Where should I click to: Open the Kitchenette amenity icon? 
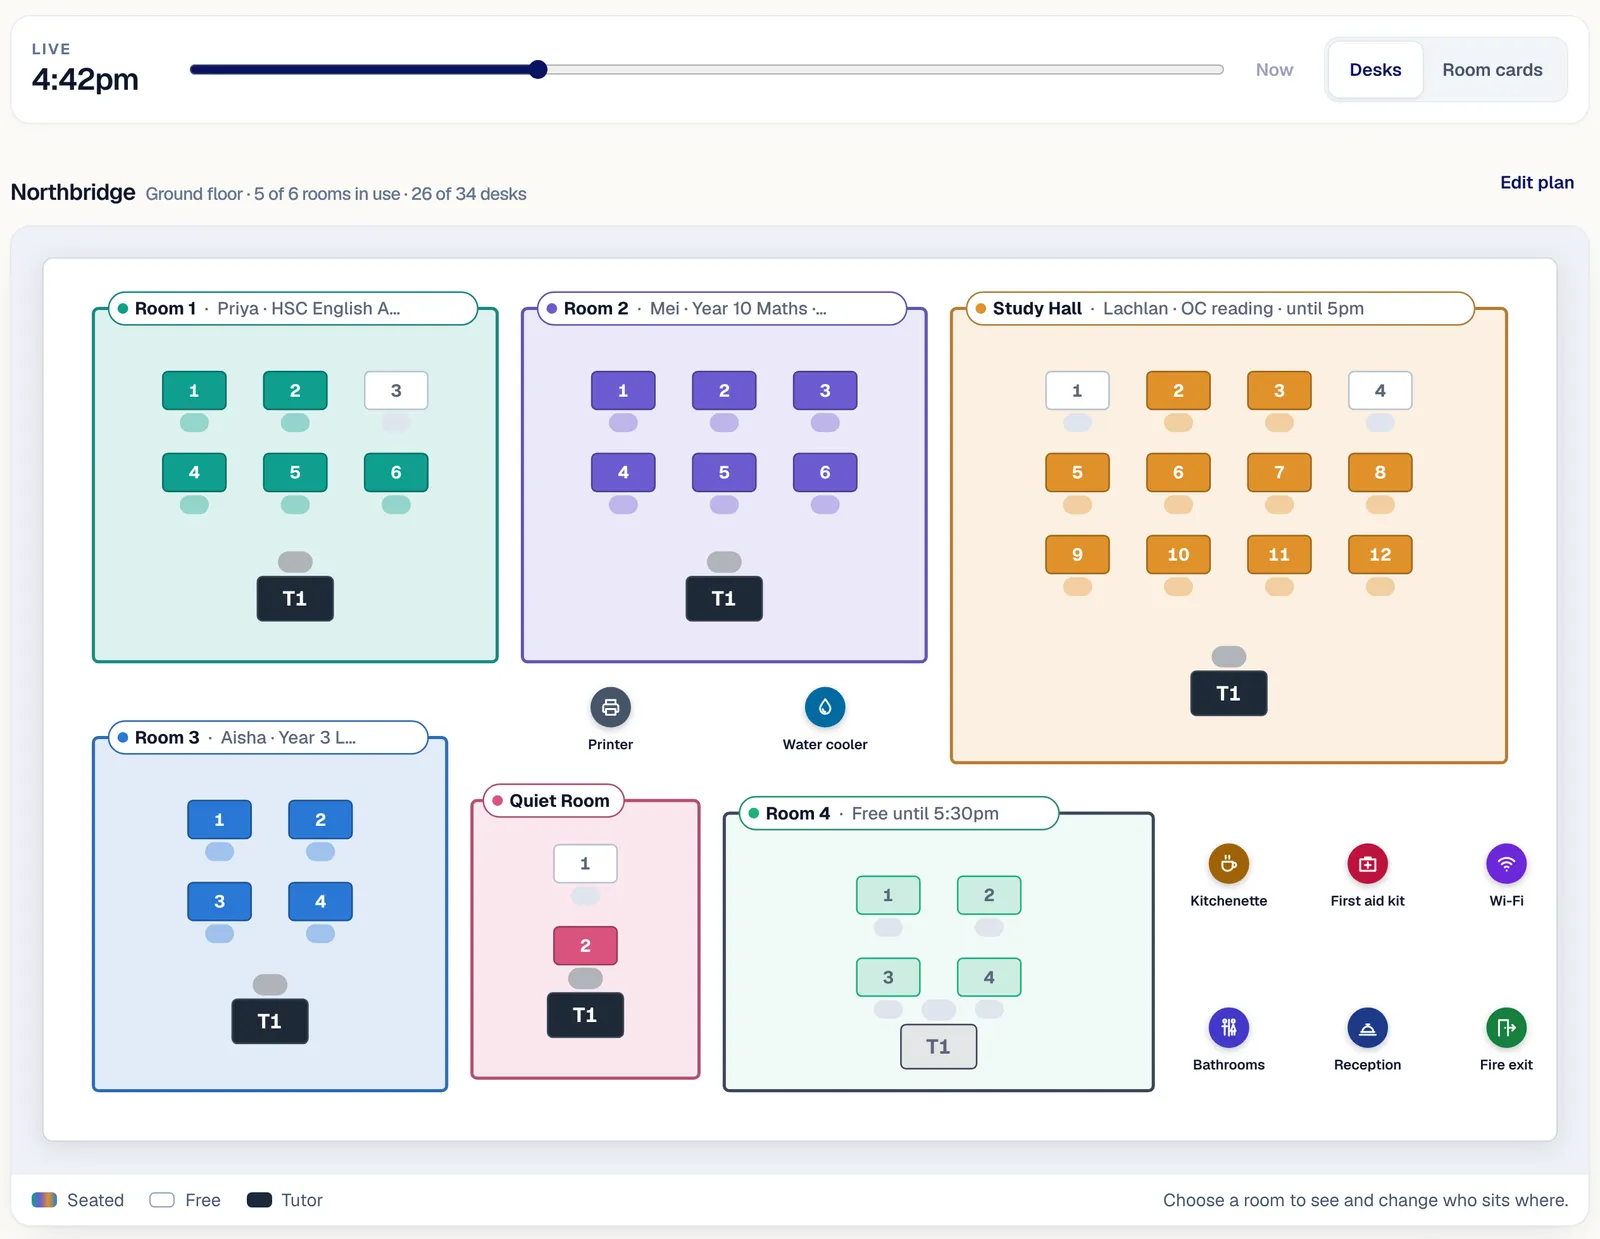click(1228, 864)
